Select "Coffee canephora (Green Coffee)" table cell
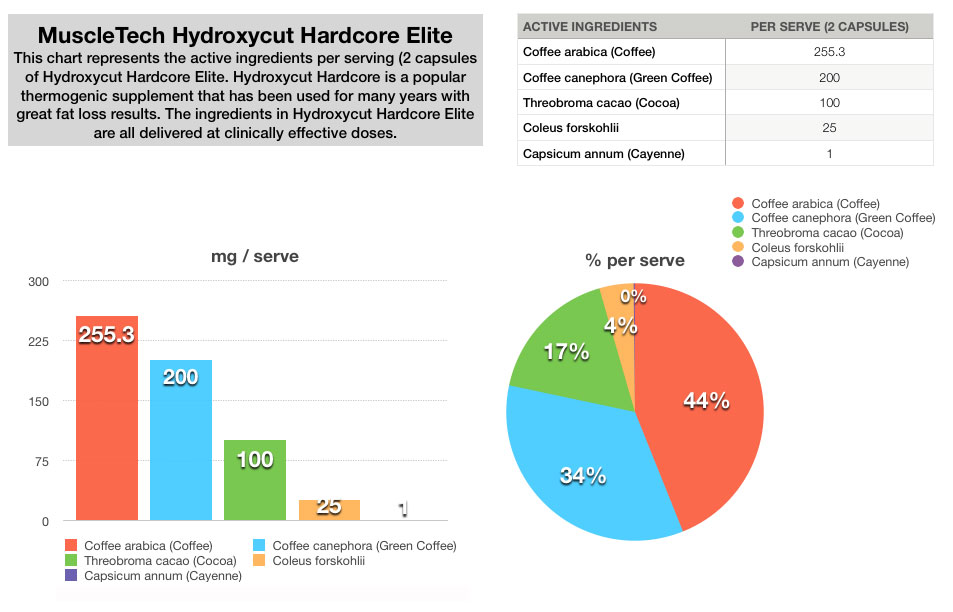The image size is (953, 612). pyautogui.click(x=621, y=77)
